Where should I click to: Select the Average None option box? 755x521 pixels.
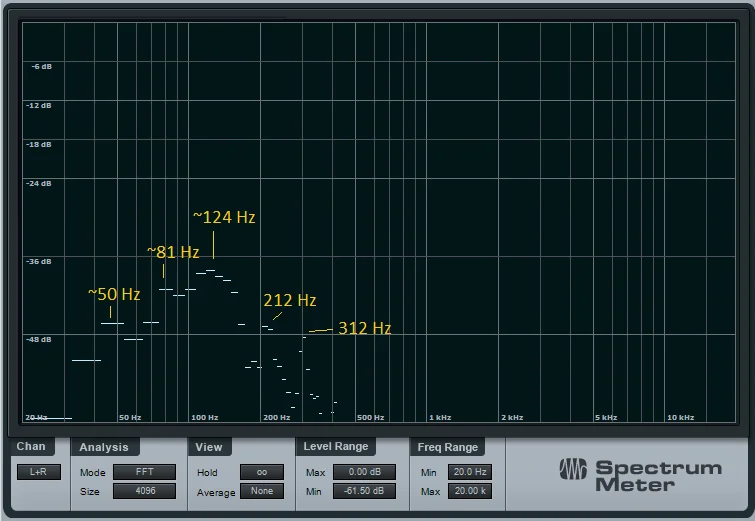262,491
